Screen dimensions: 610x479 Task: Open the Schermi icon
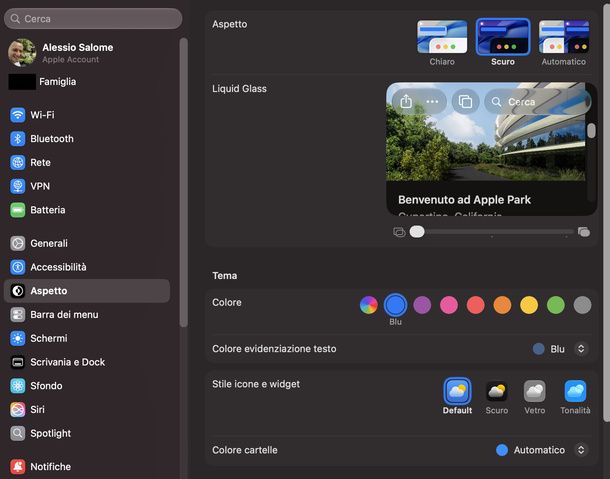[x=18, y=339]
